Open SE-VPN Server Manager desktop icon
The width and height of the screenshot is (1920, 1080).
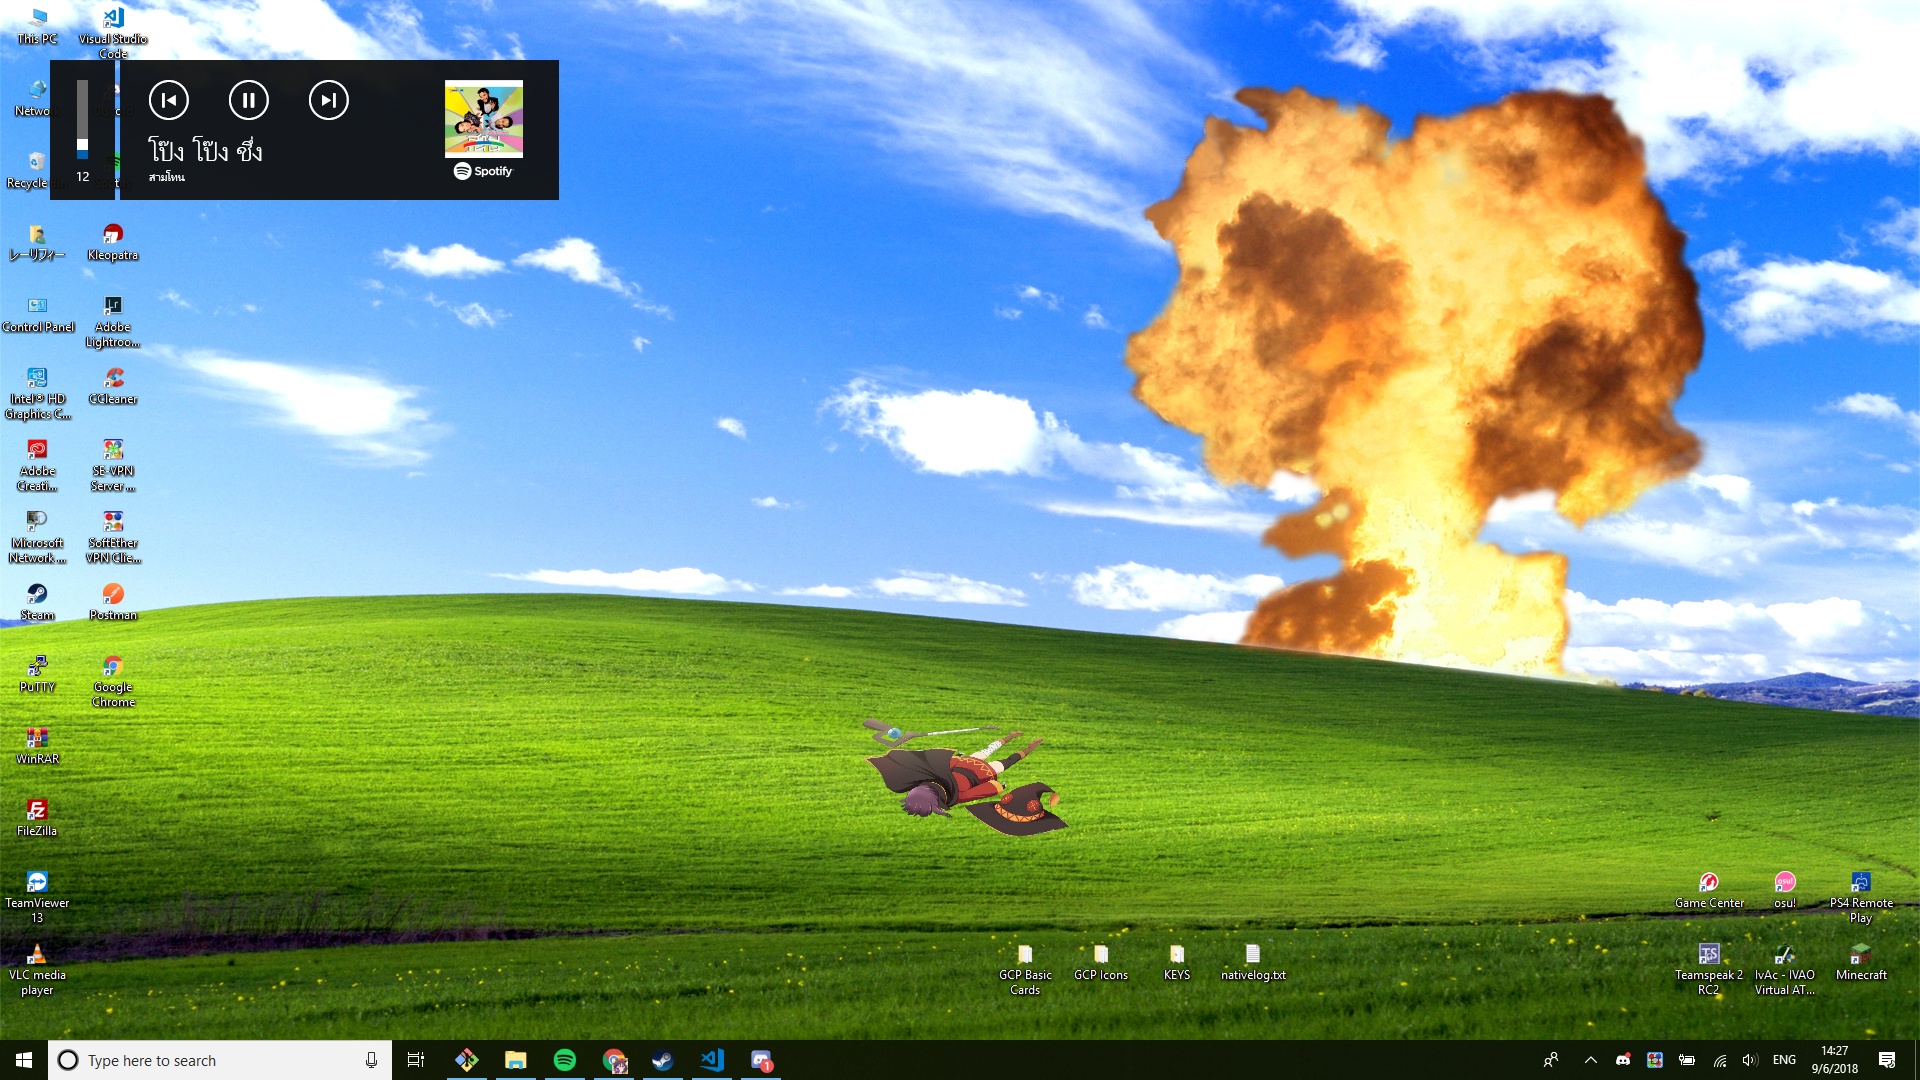click(113, 464)
